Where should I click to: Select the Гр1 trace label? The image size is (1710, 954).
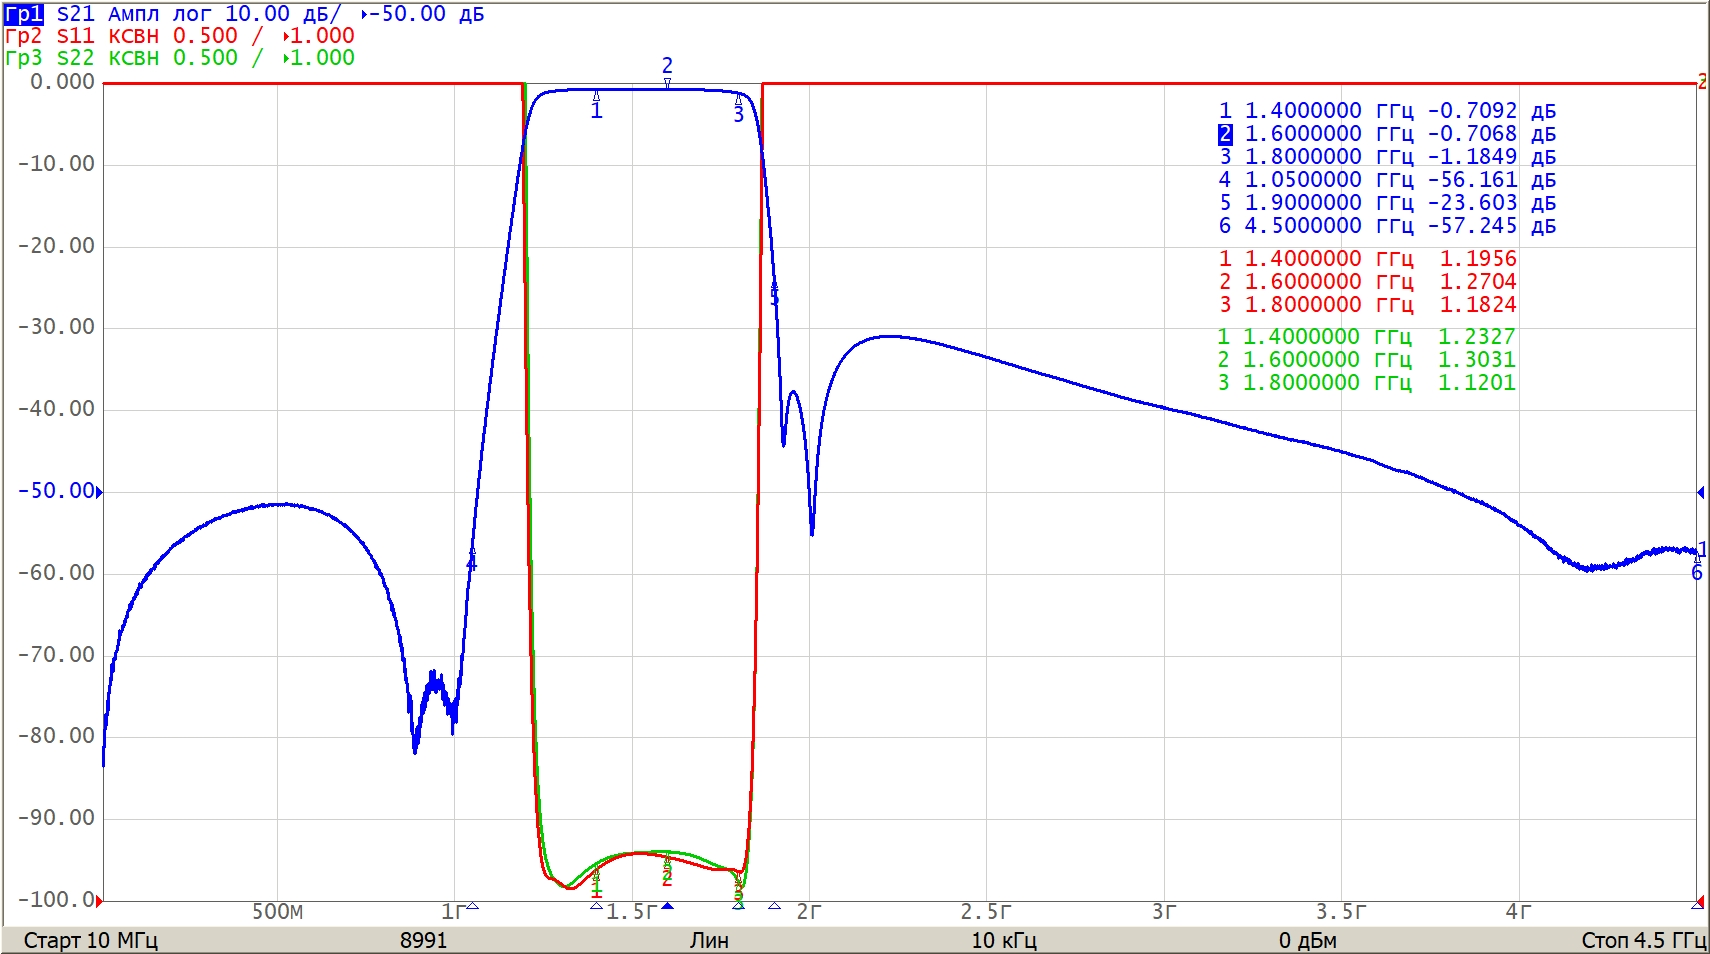pyautogui.click(x=24, y=14)
